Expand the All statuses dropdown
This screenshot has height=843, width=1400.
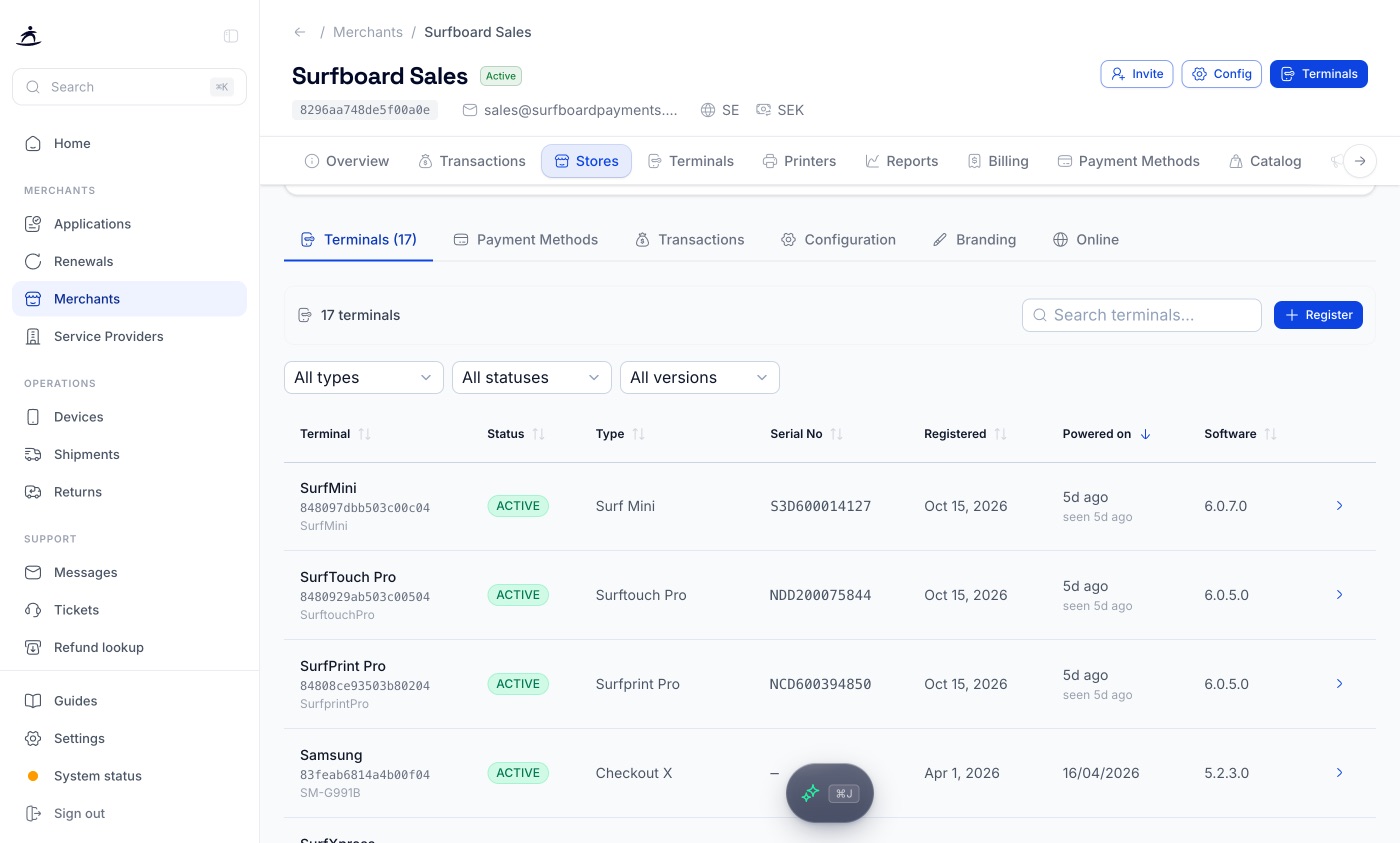point(532,378)
